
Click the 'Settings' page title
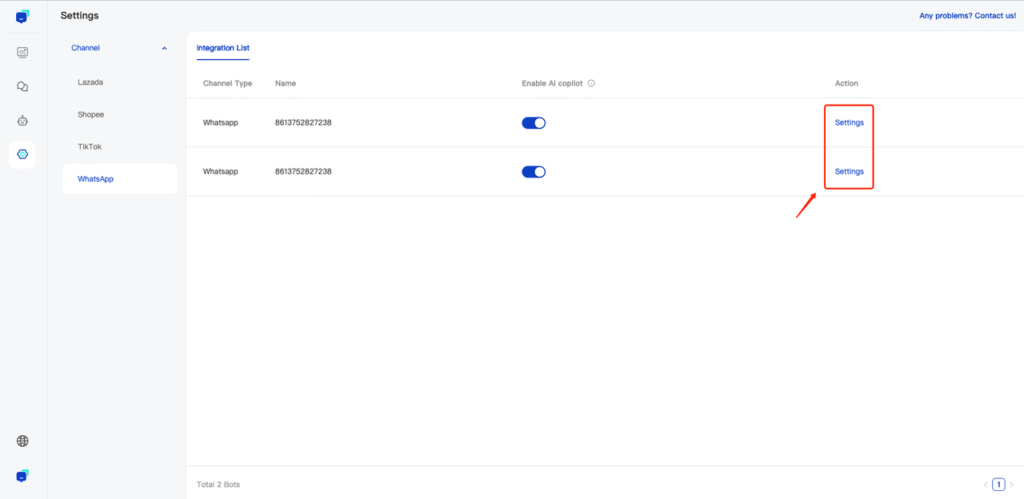(80, 16)
